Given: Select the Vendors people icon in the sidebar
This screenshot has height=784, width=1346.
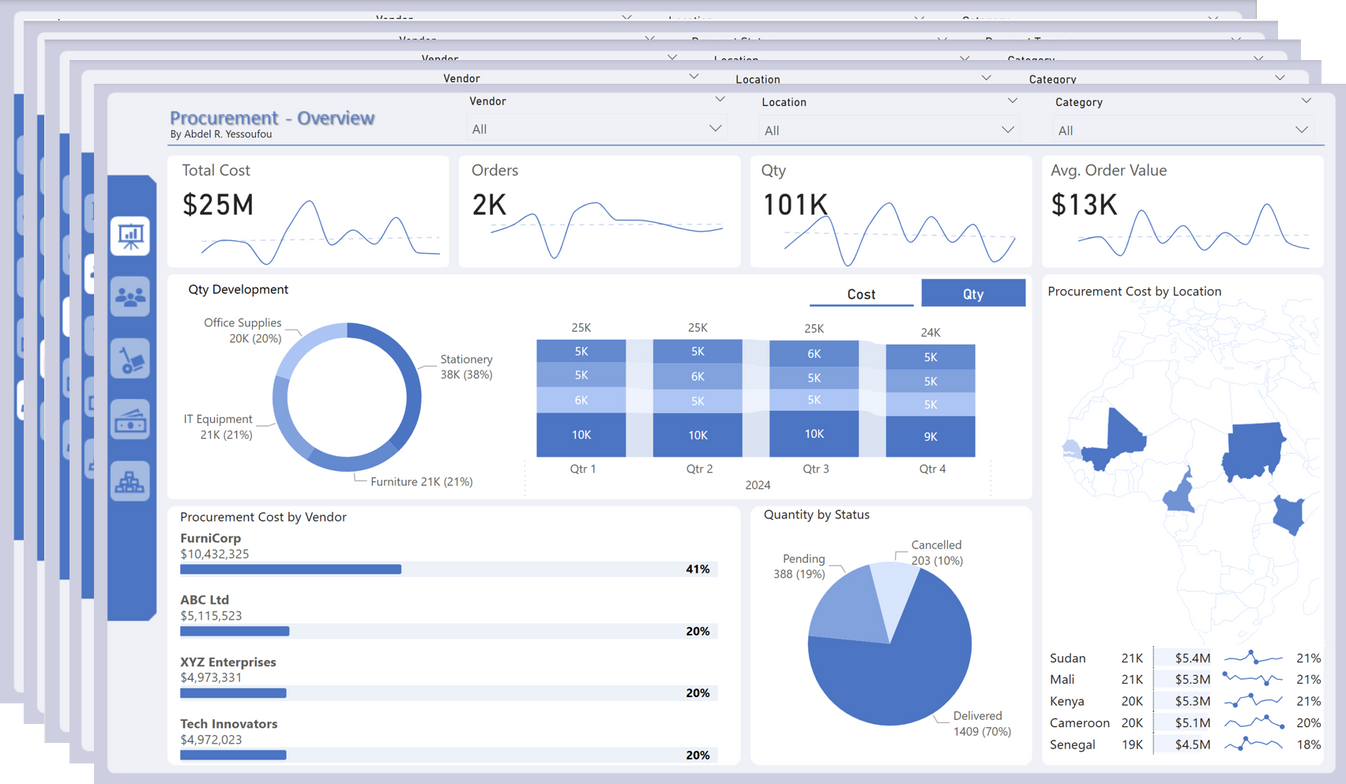Looking at the screenshot, I should click(x=130, y=296).
